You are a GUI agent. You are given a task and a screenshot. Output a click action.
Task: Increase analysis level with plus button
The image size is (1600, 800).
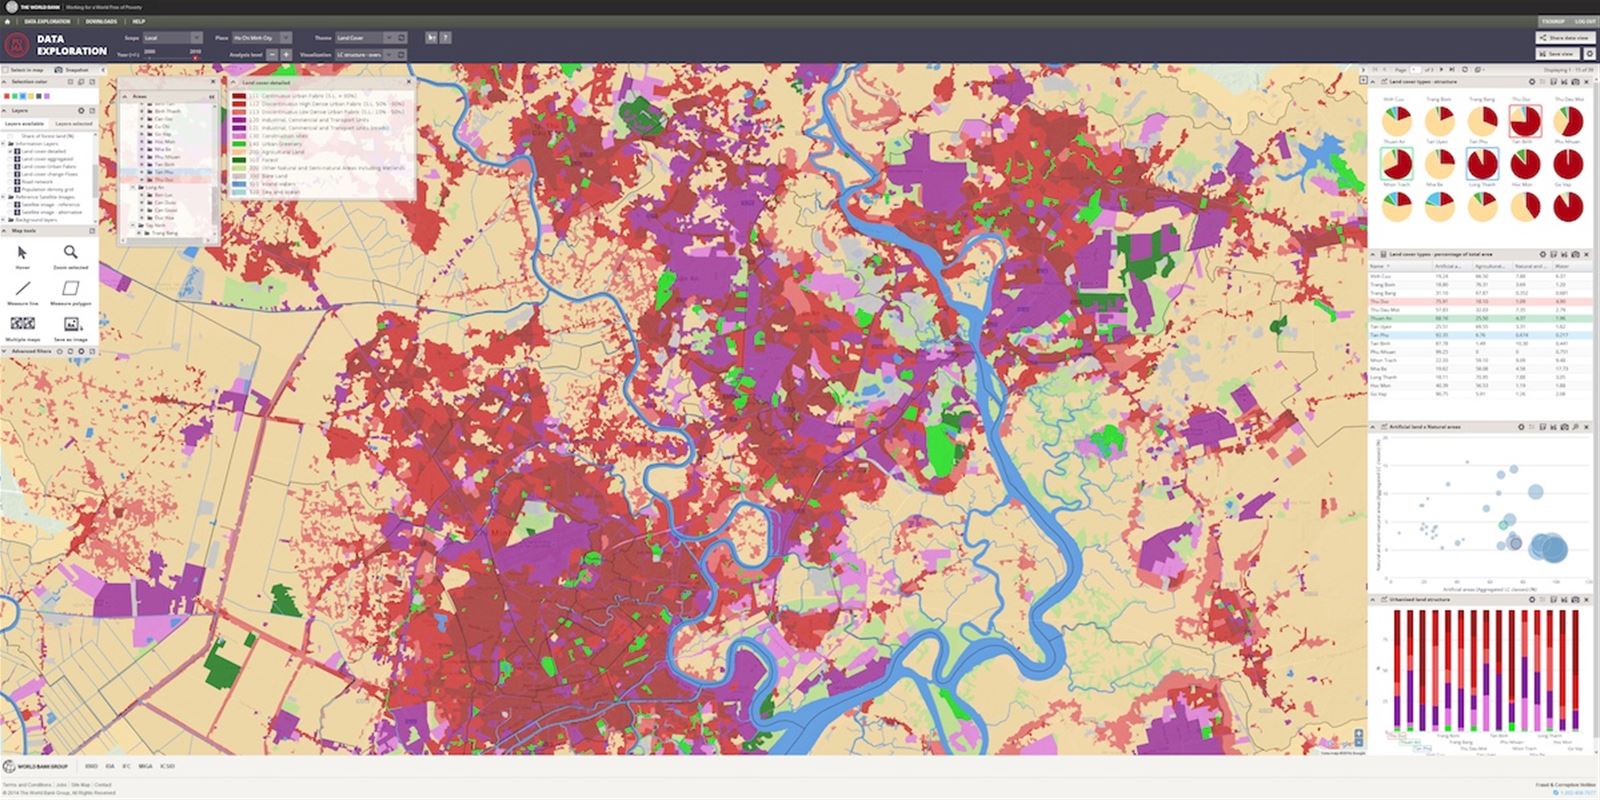coord(286,55)
